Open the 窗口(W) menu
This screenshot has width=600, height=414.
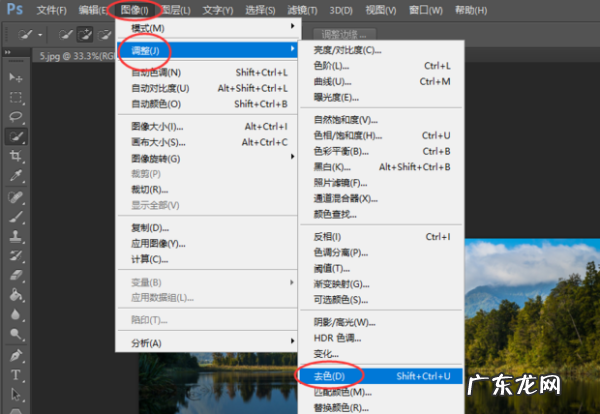coord(426,10)
